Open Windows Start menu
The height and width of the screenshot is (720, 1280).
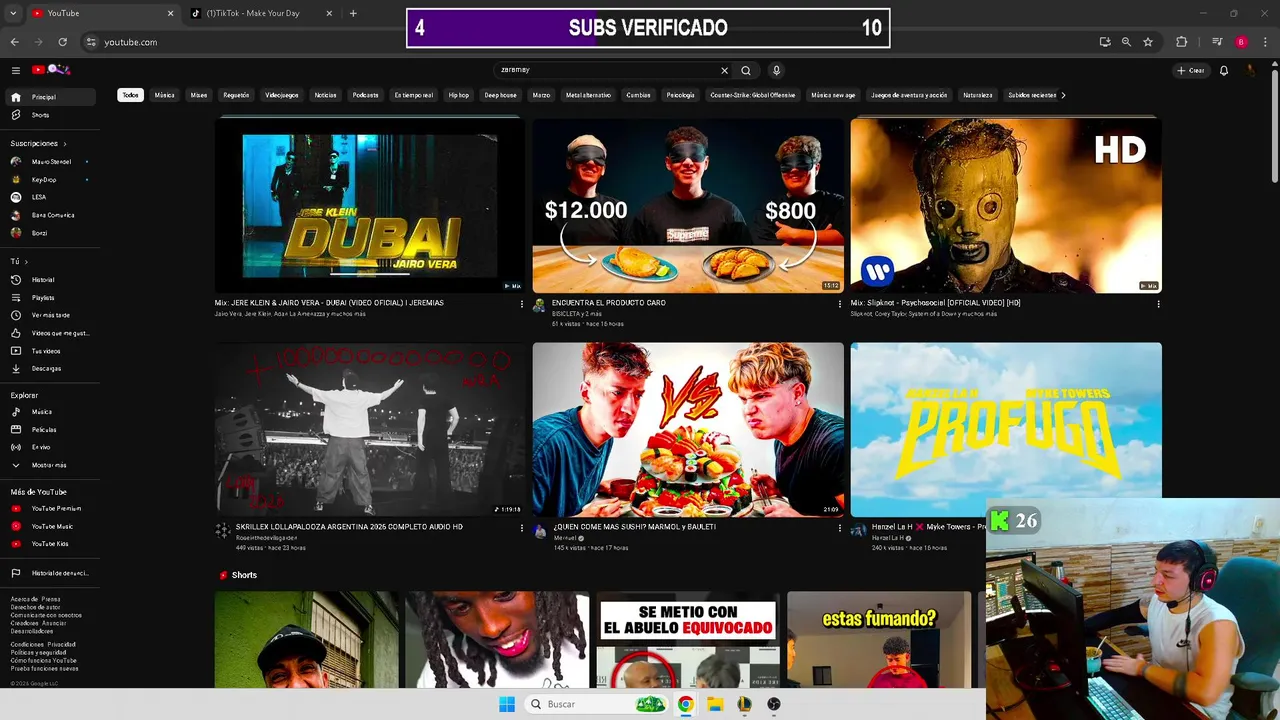click(507, 704)
